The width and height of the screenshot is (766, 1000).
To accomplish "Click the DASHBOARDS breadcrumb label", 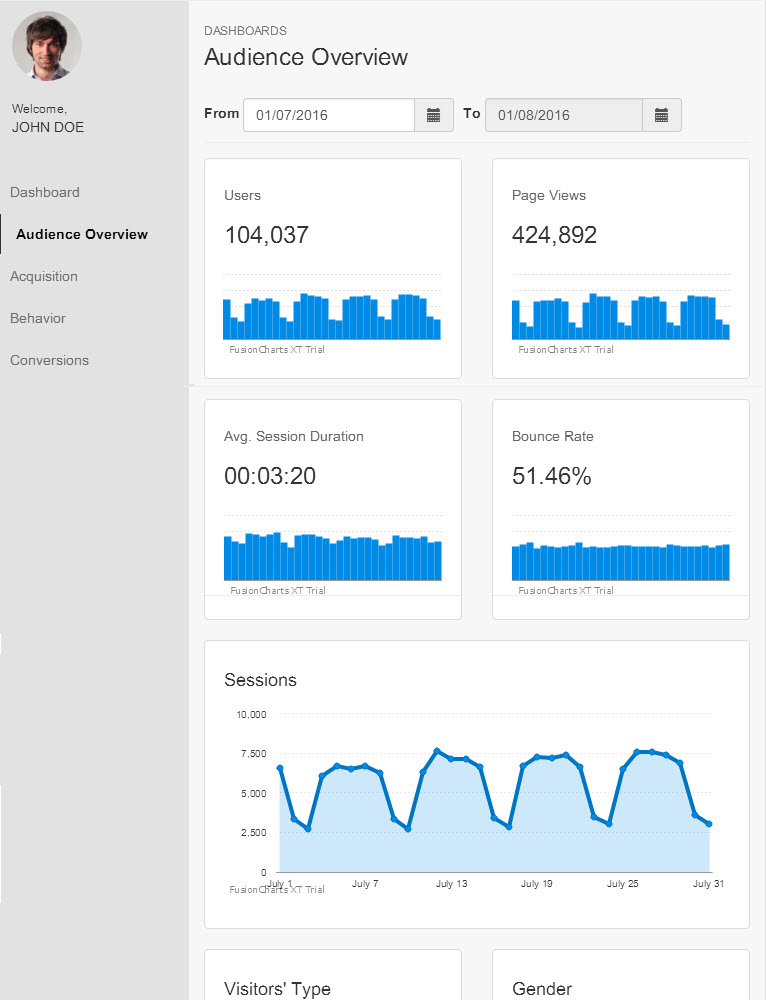I will tap(245, 31).
